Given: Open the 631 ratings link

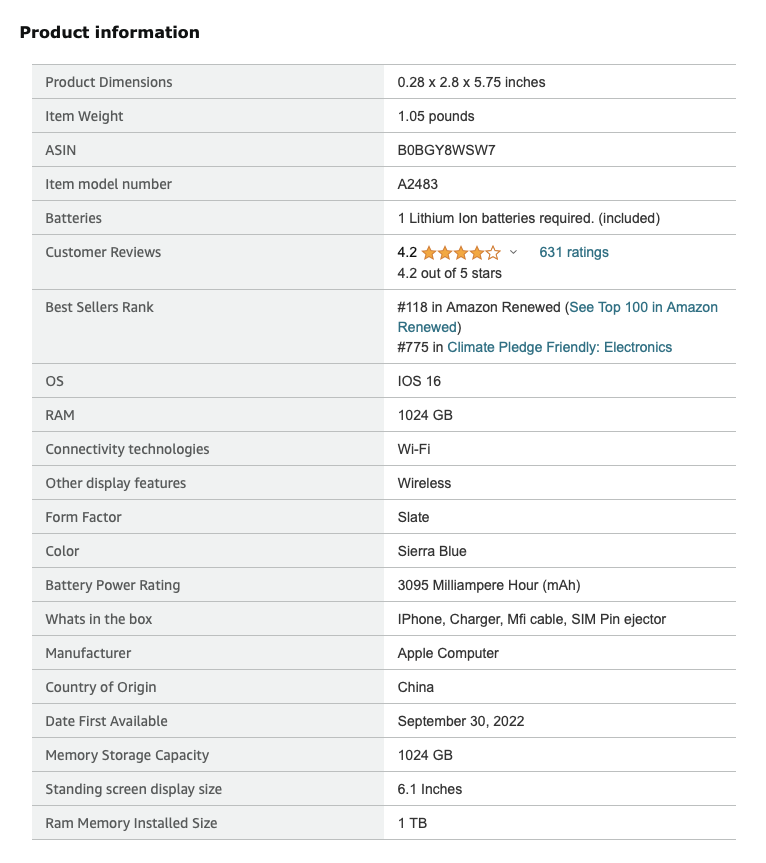Looking at the screenshot, I should click(574, 253).
